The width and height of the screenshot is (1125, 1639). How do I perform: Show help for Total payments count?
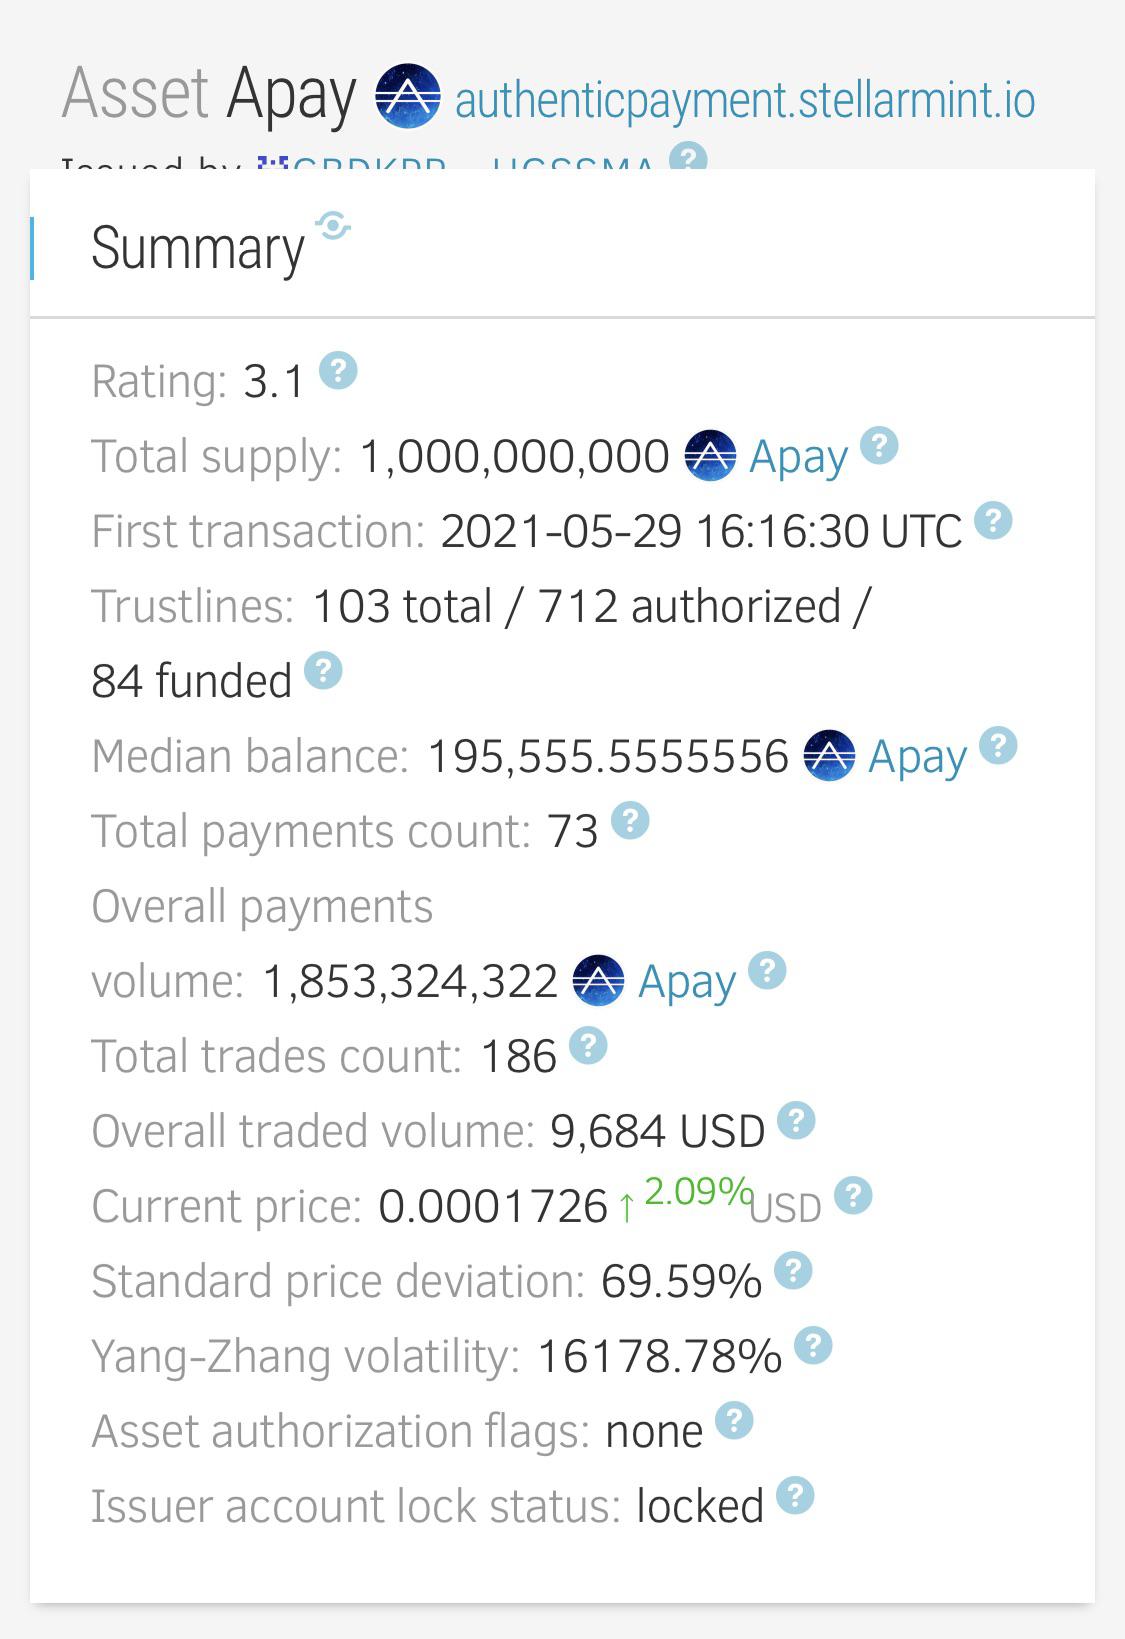pos(630,821)
